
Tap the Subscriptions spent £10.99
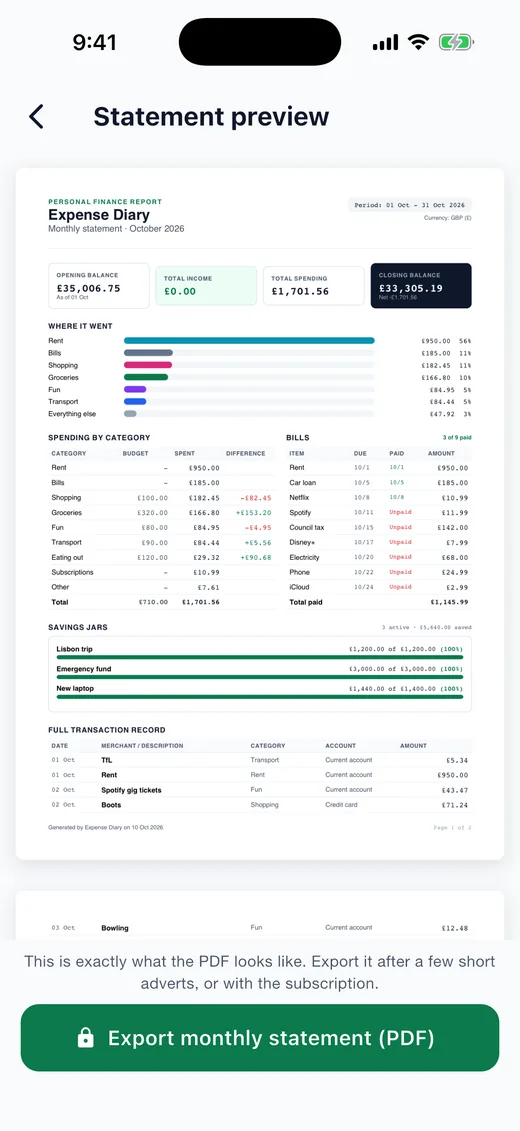tap(205, 573)
